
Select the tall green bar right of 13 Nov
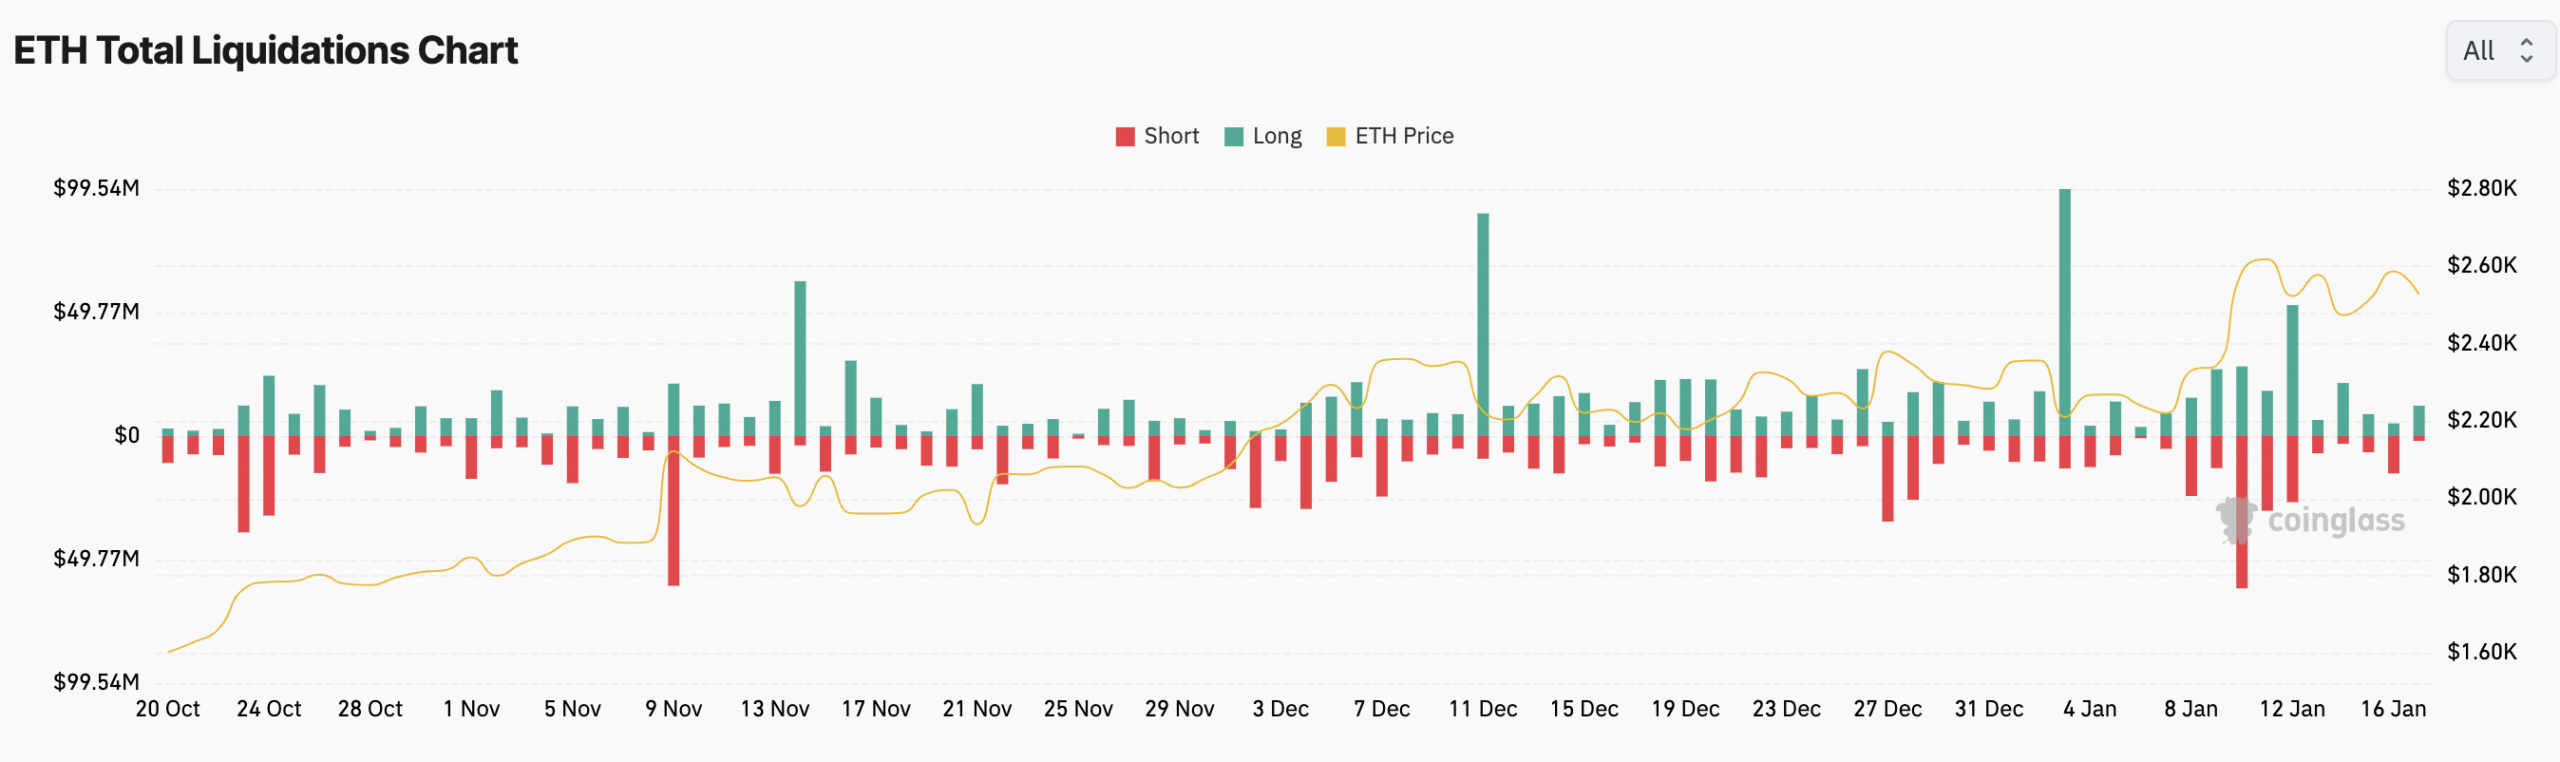tap(800, 360)
